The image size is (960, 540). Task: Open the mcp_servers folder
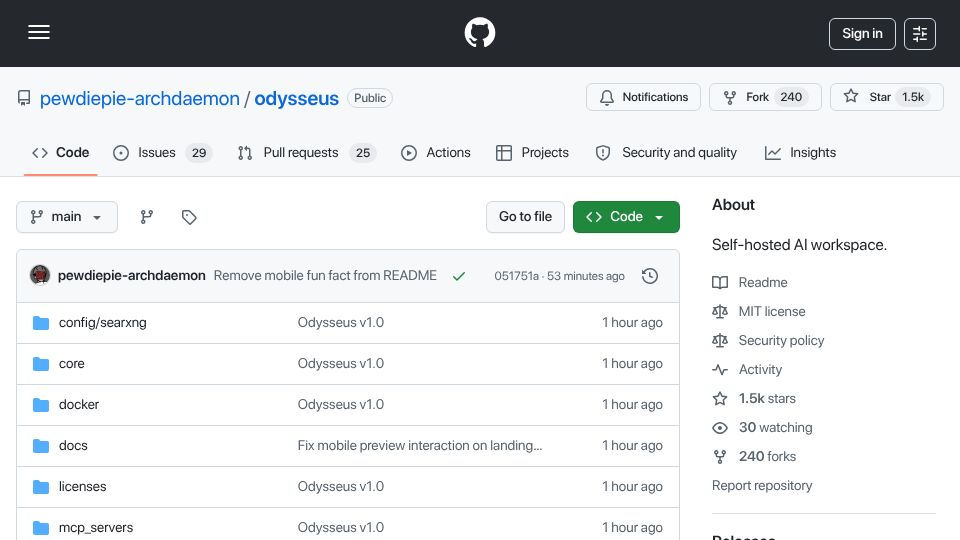coord(96,528)
